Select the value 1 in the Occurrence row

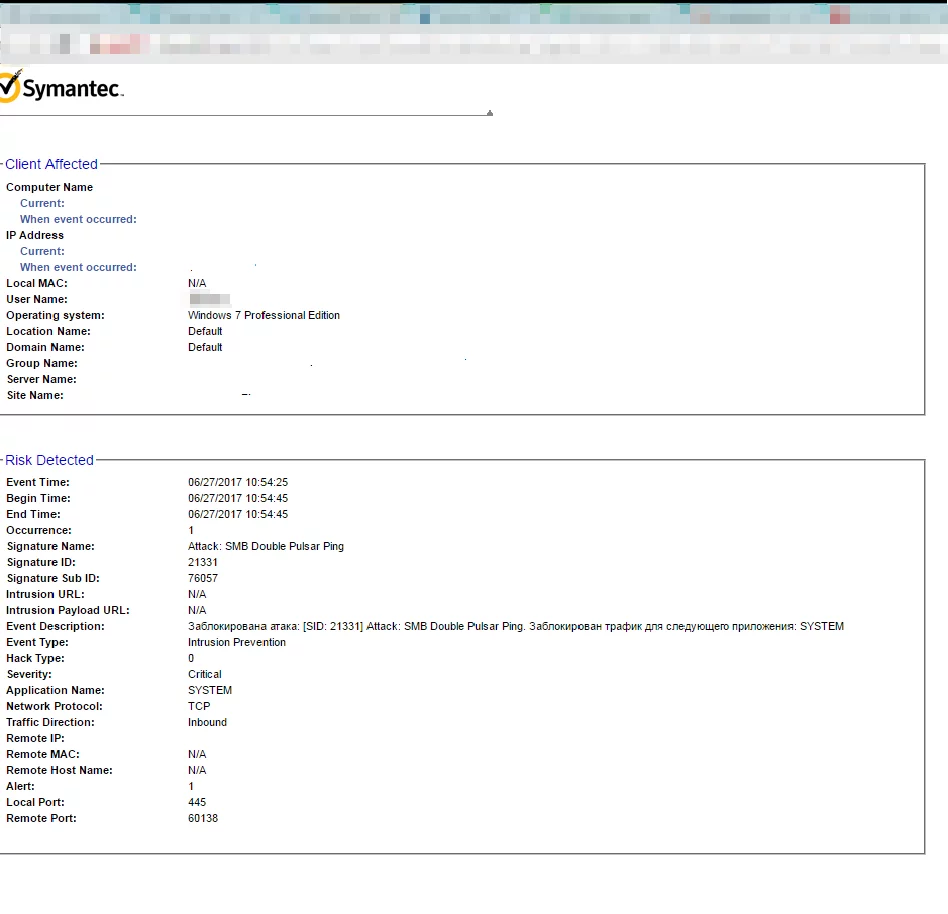tap(191, 530)
